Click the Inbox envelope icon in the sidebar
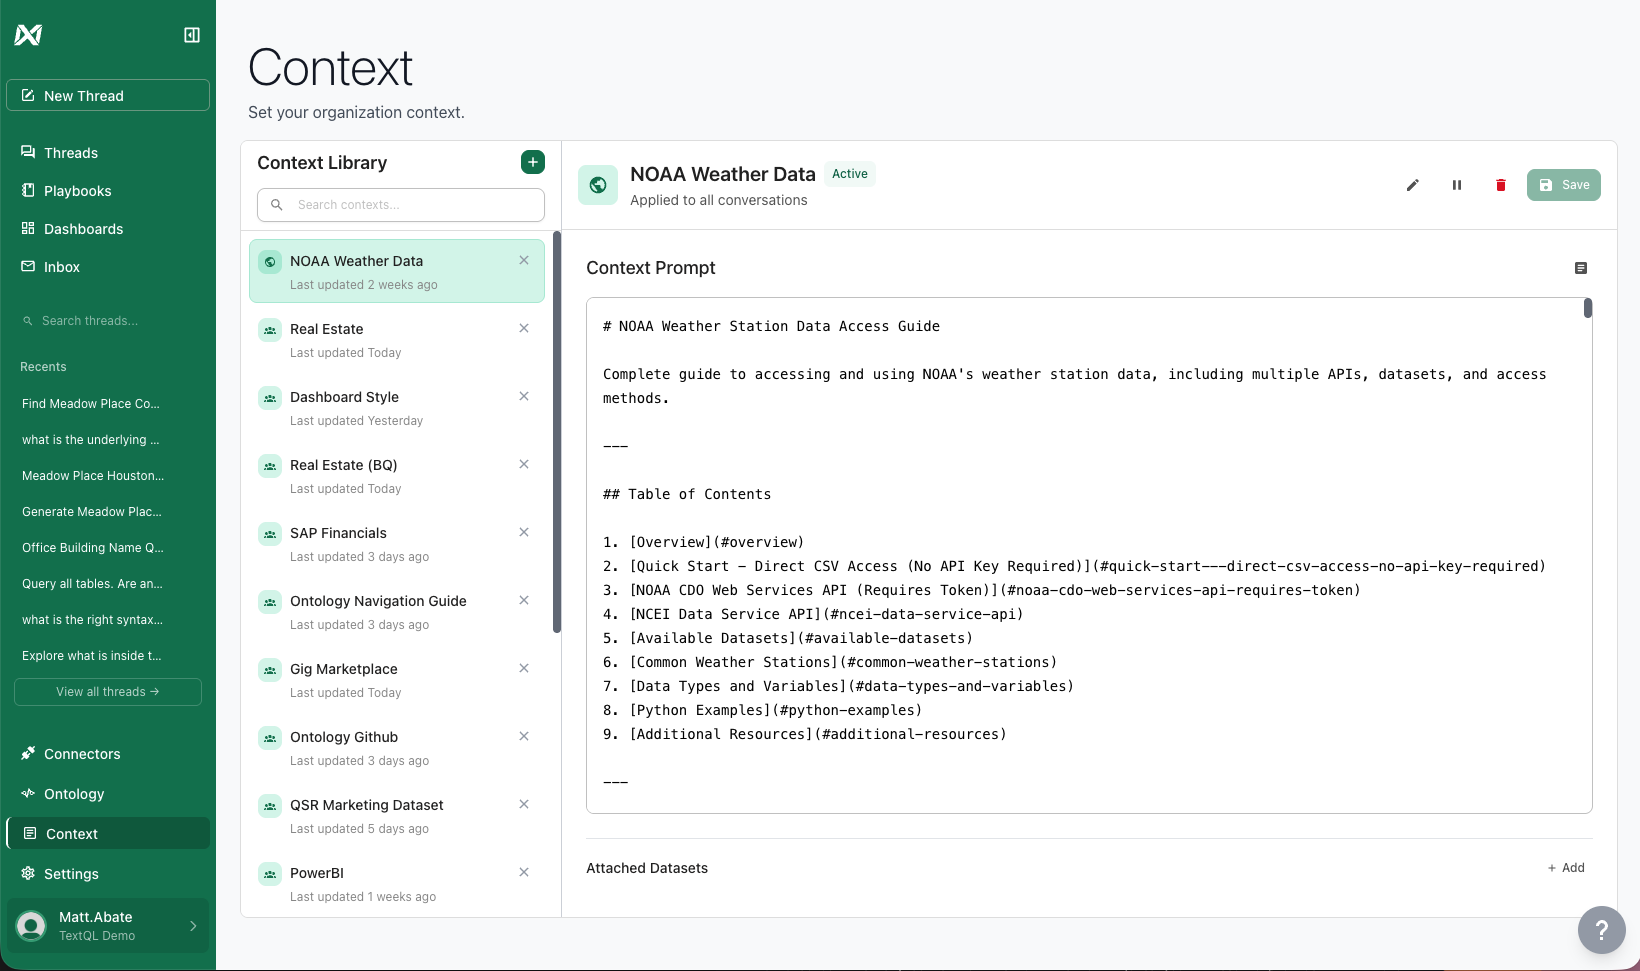The width and height of the screenshot is (1640, 971). pyautogui.click(x=27, y=266)
